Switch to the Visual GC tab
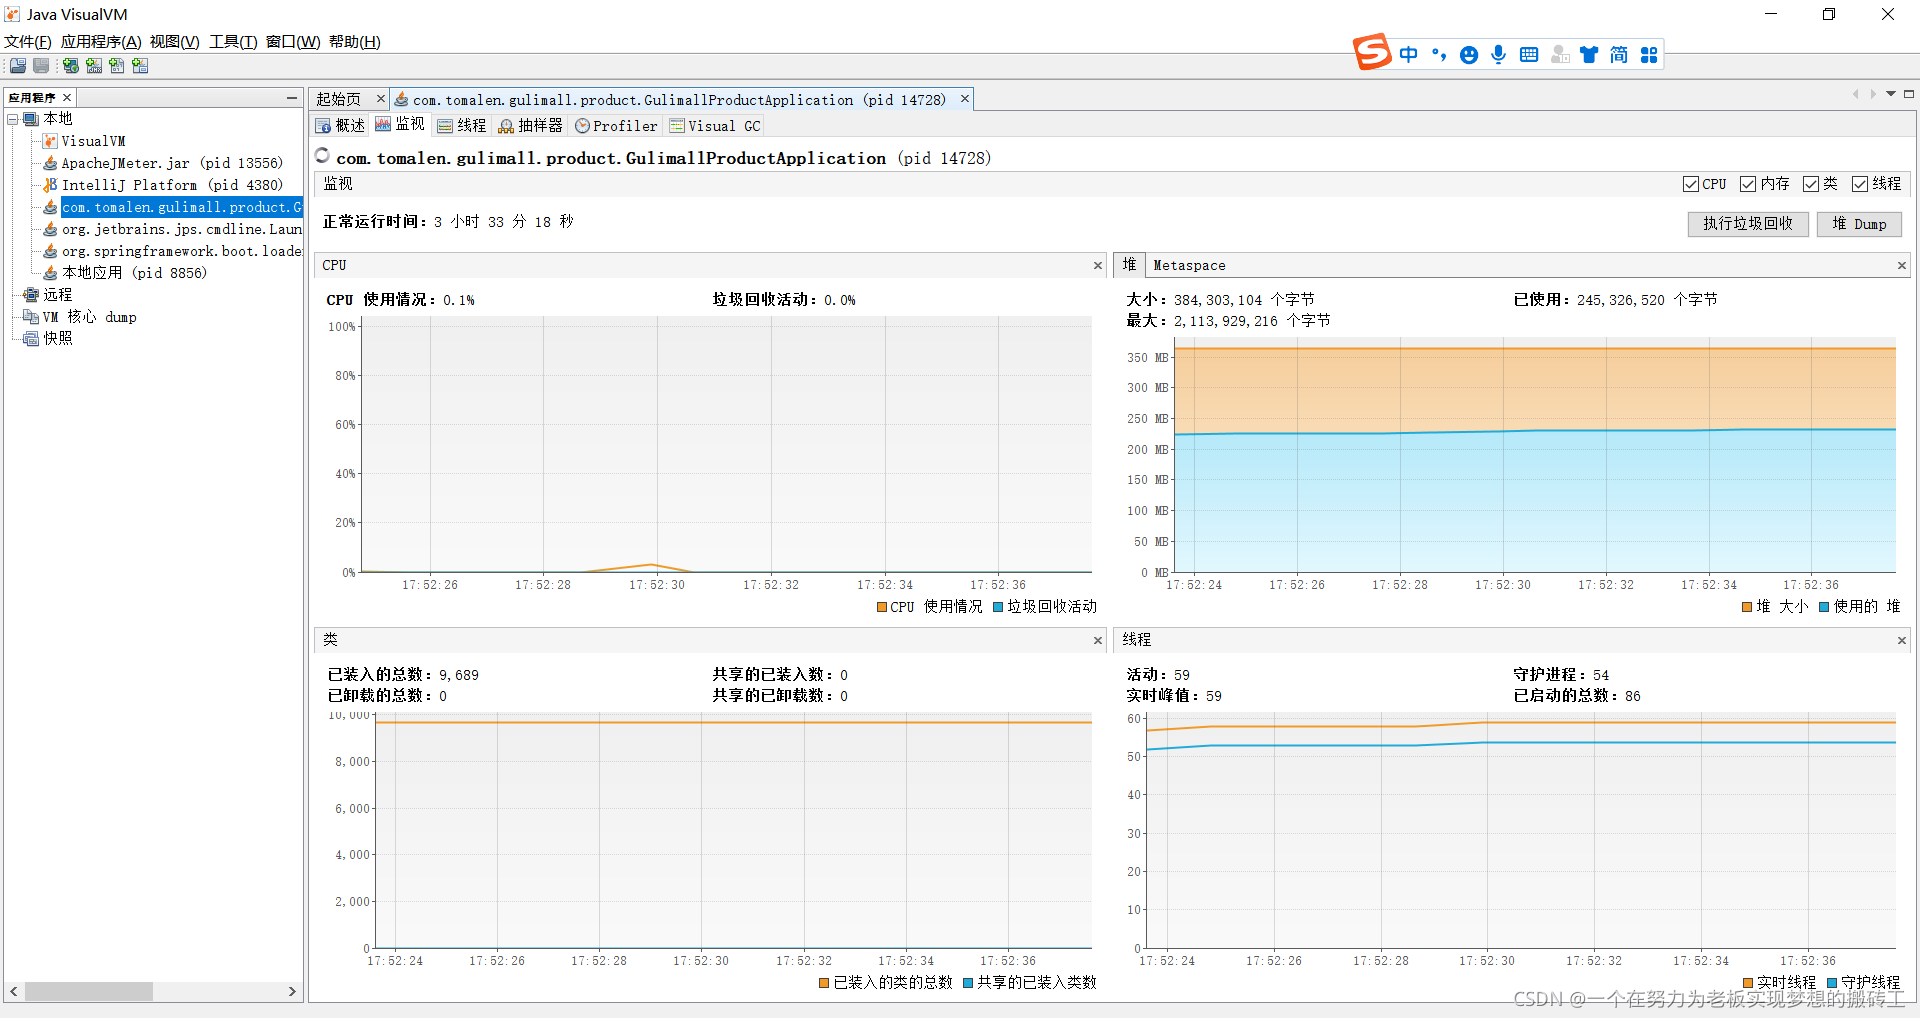This screenshot has height=1018, width=1920. 715,126
